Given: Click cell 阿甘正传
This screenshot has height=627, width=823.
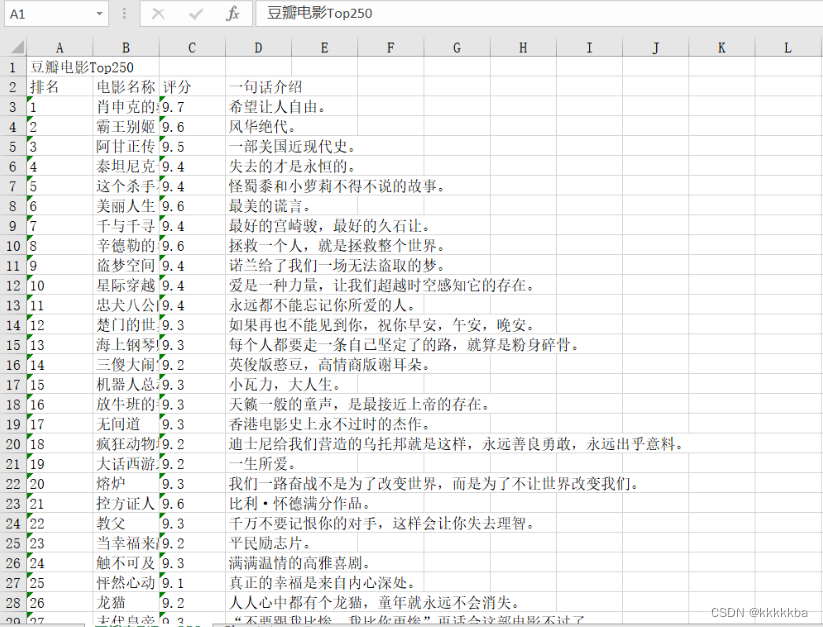Looking at the screenshot, I should click(126, 146).
